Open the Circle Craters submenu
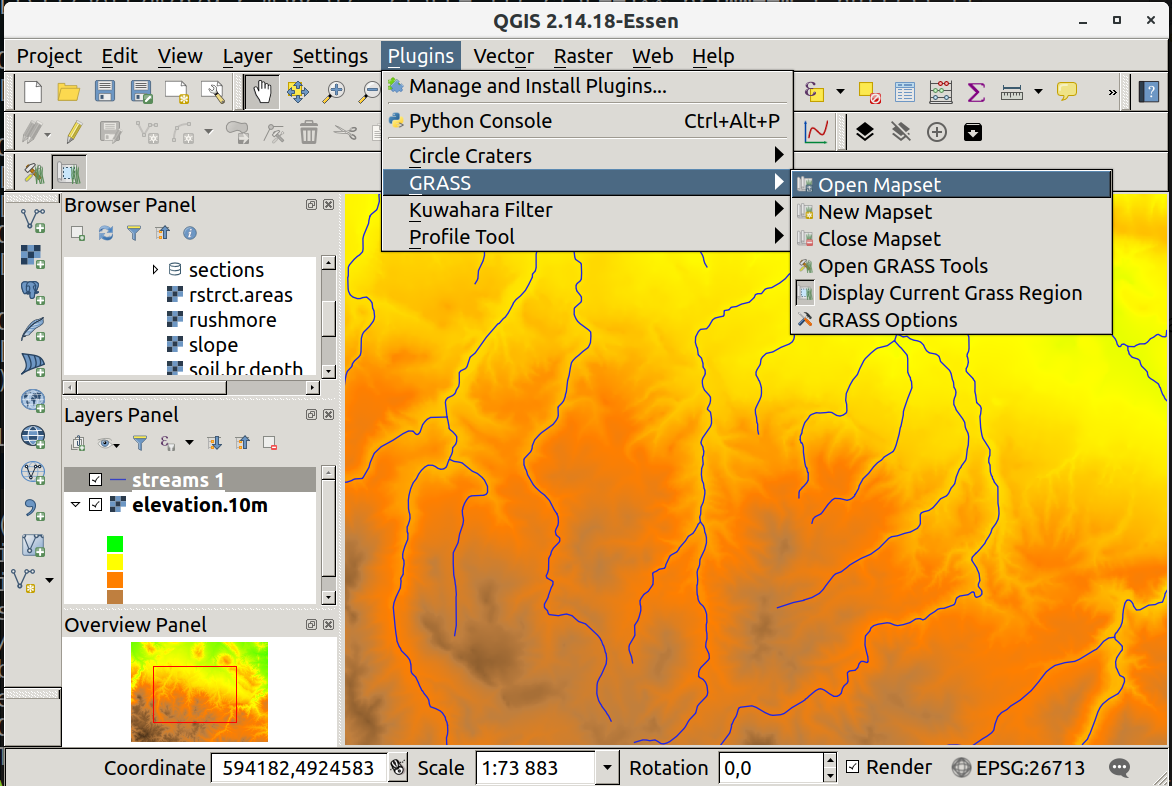This screenshot has height=786, width=1172. pos(587,155)
